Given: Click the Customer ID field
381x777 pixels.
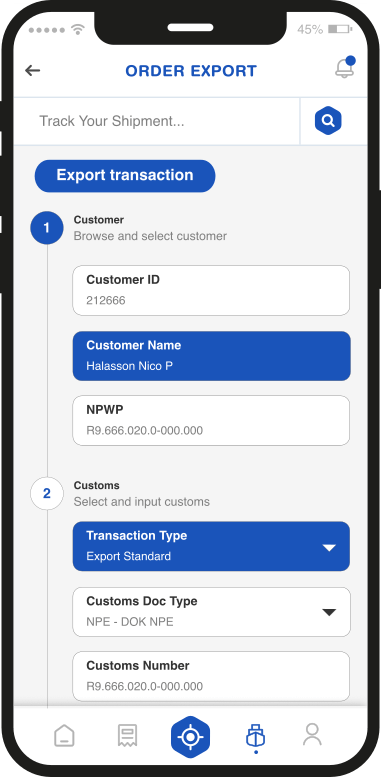Looking at the screenshot, I should pos(212,290).
